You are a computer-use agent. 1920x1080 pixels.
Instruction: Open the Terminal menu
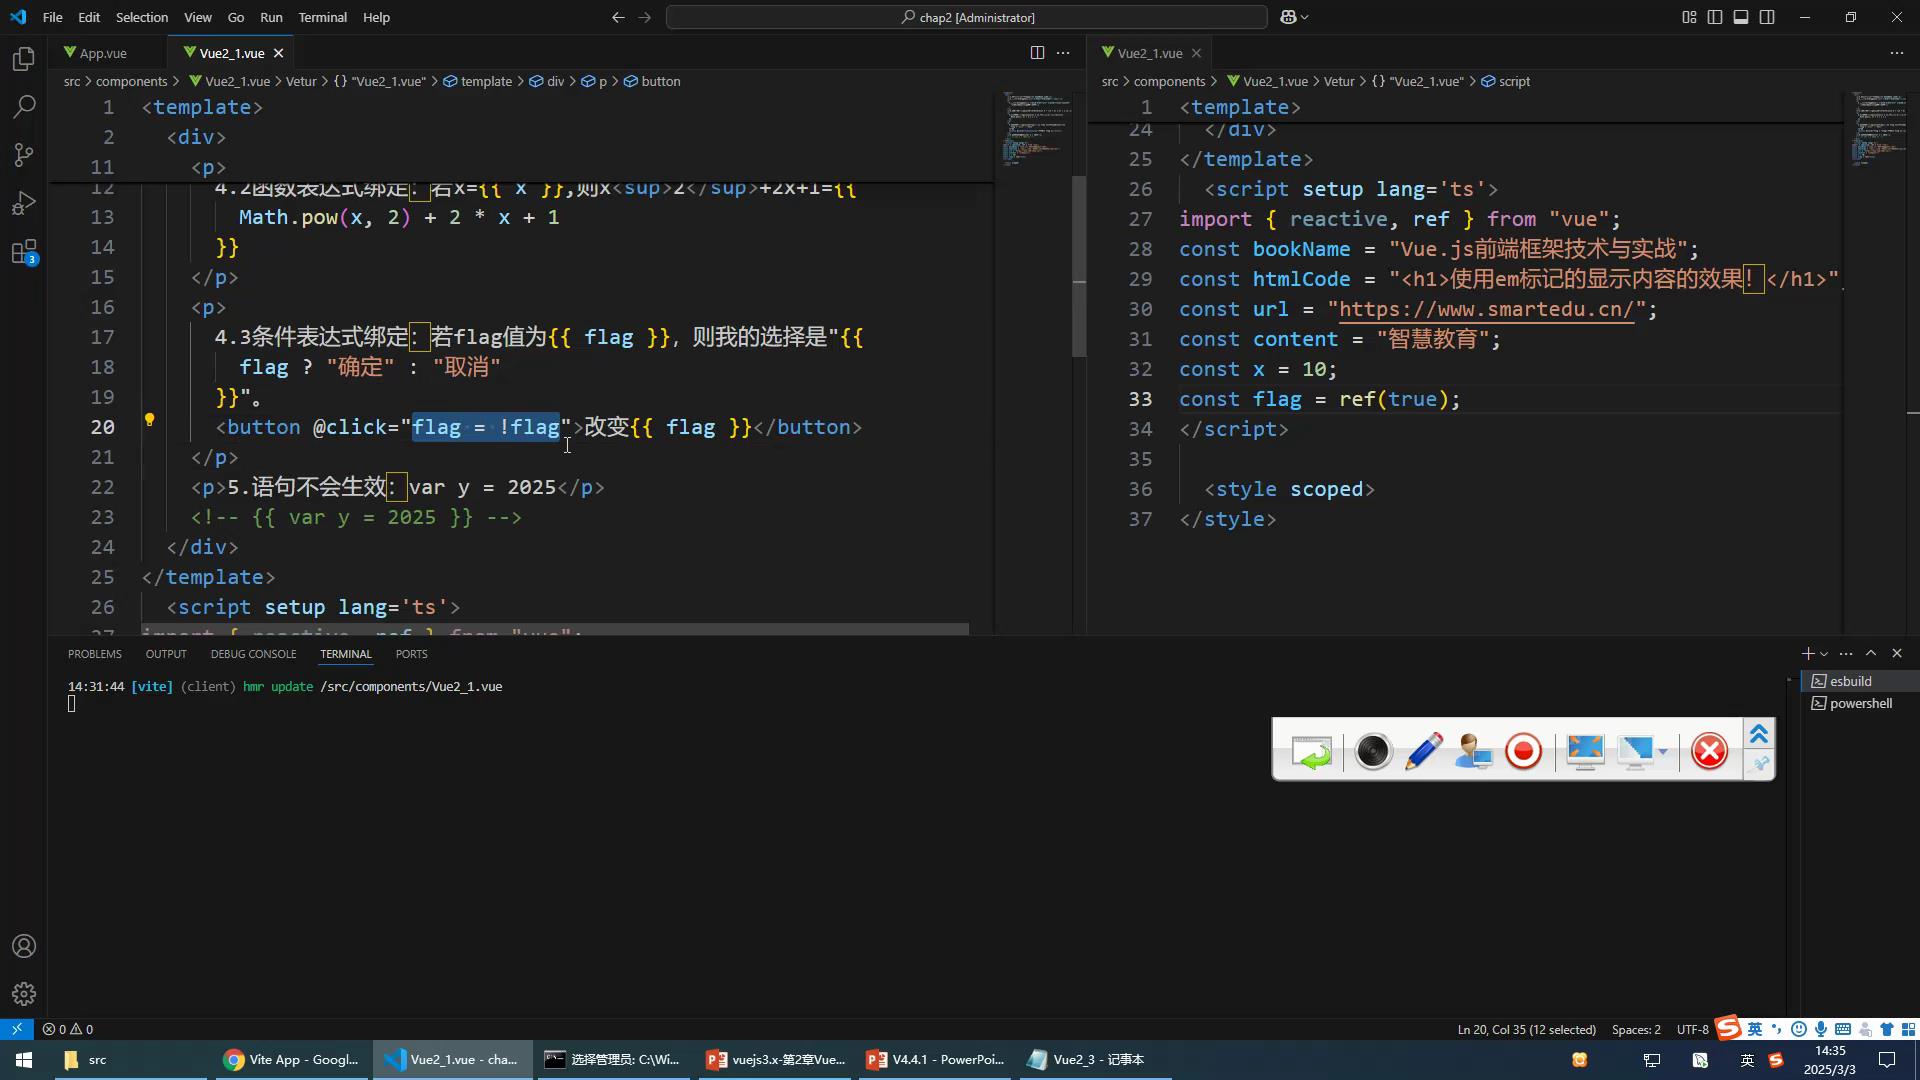[x=322, y=17]
